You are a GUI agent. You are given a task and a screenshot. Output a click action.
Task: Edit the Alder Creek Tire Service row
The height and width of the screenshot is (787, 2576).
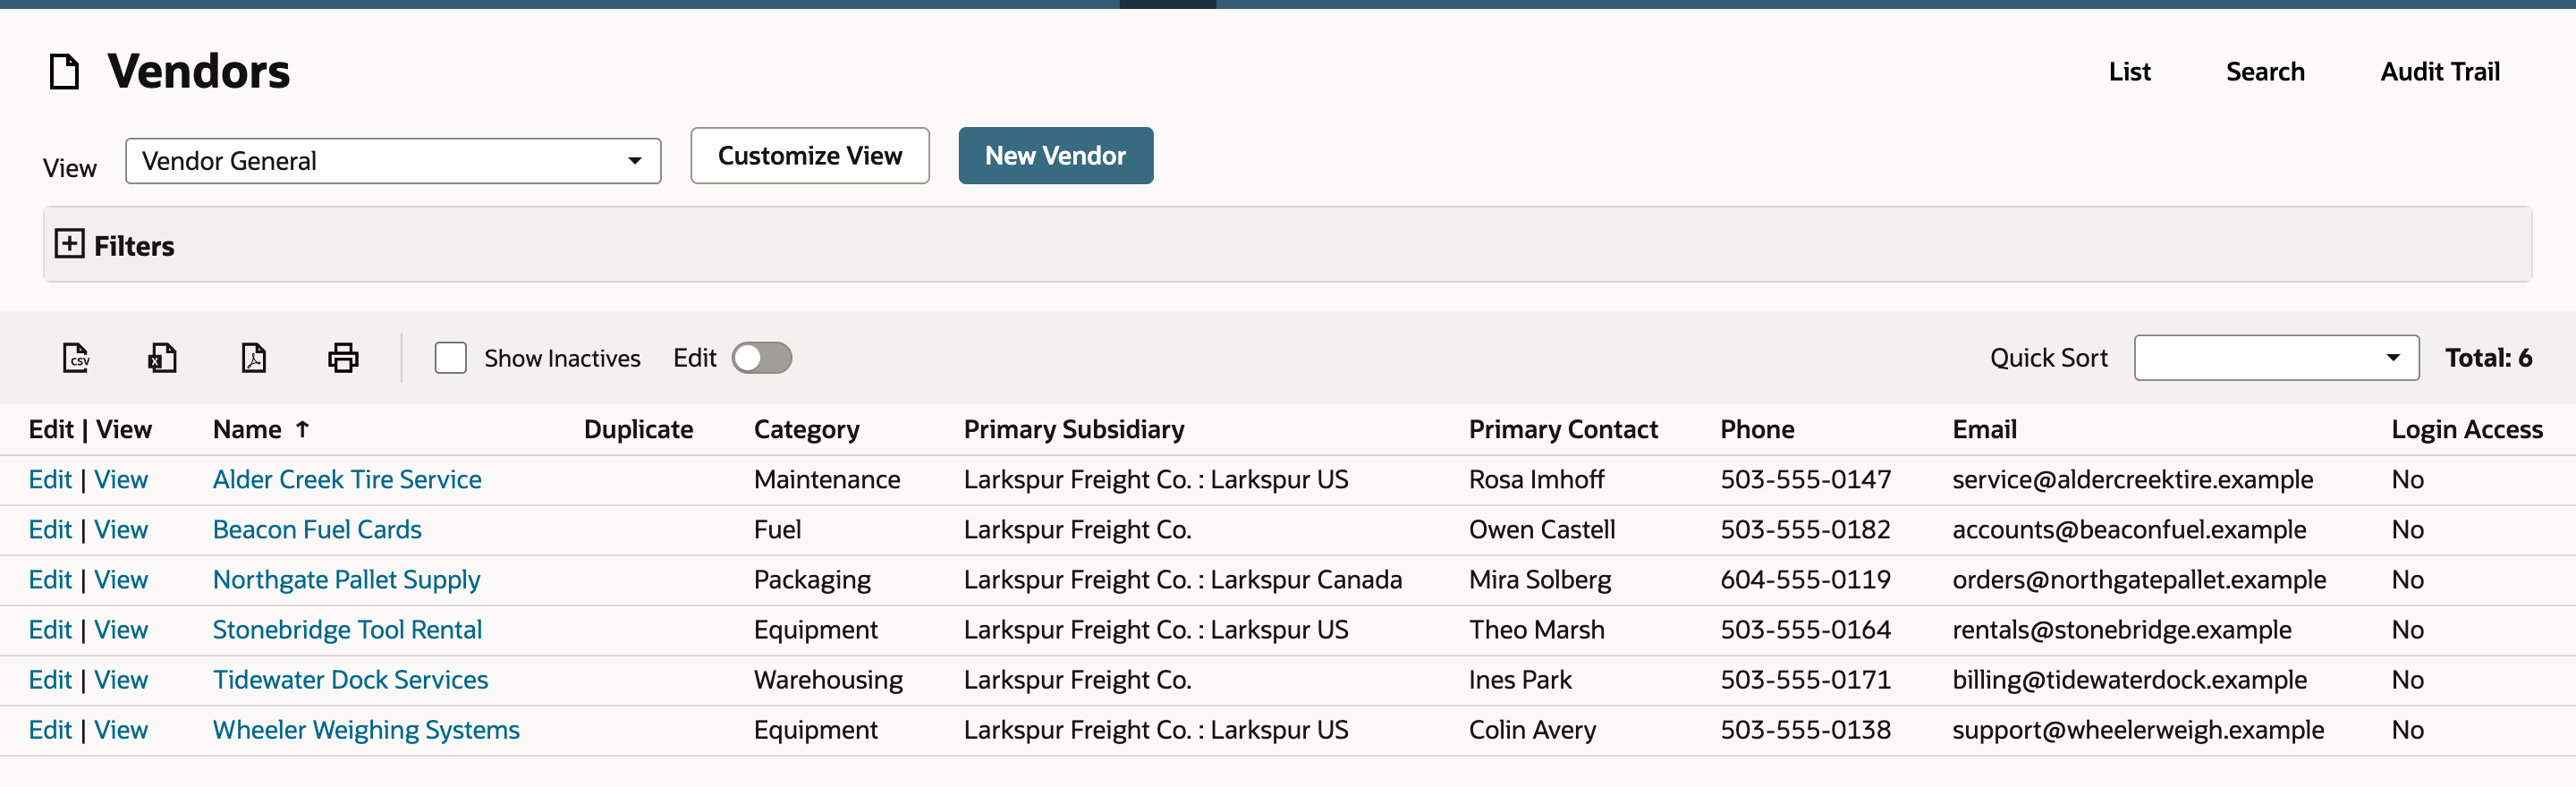pos(50,480)
